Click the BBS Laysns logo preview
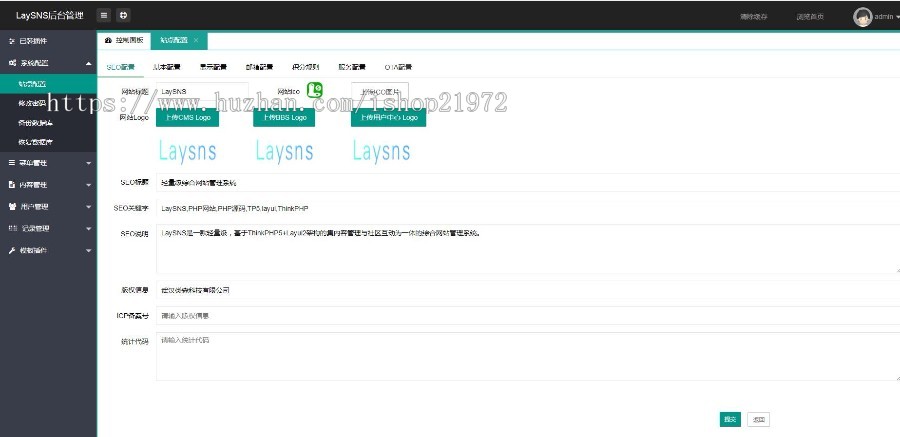This screenshot has height=437, width=900. 285,152
